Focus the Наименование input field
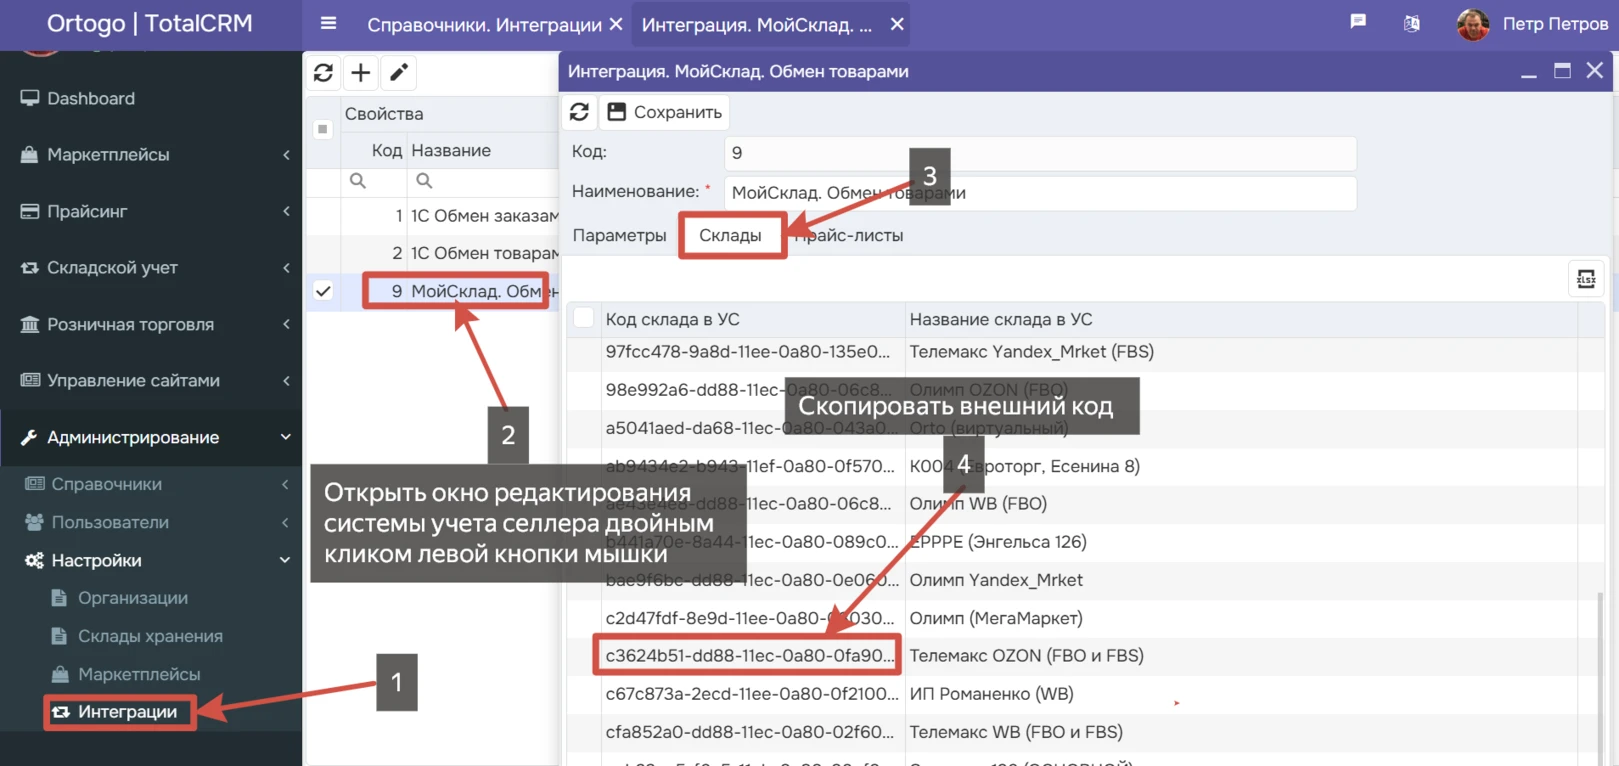Screen dimensions: 1619x766 point(1040,193)
